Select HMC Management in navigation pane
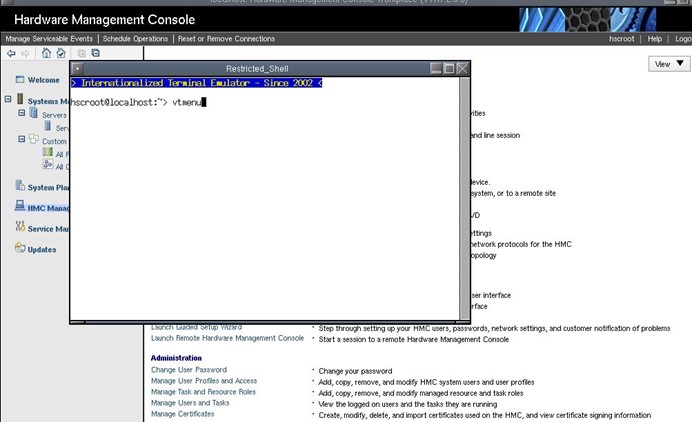This screenshot has width=692, height=422. [x=48, y=208]
